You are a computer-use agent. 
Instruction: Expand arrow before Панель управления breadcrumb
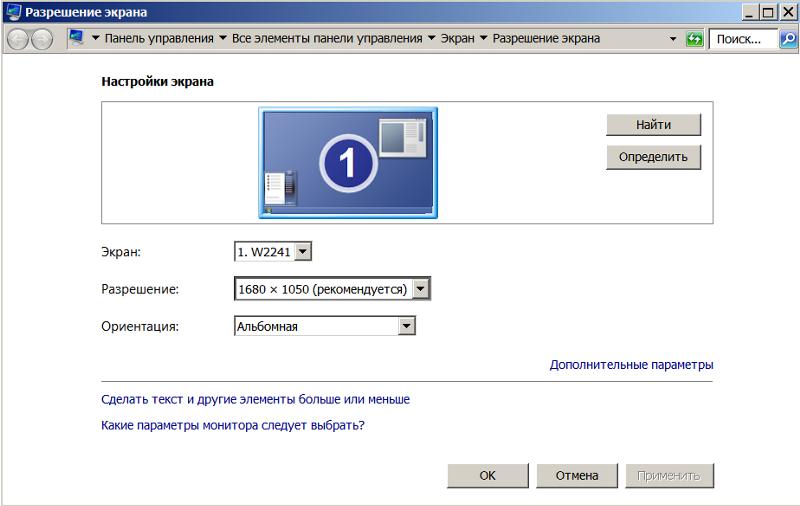click(x=95, y=38)
